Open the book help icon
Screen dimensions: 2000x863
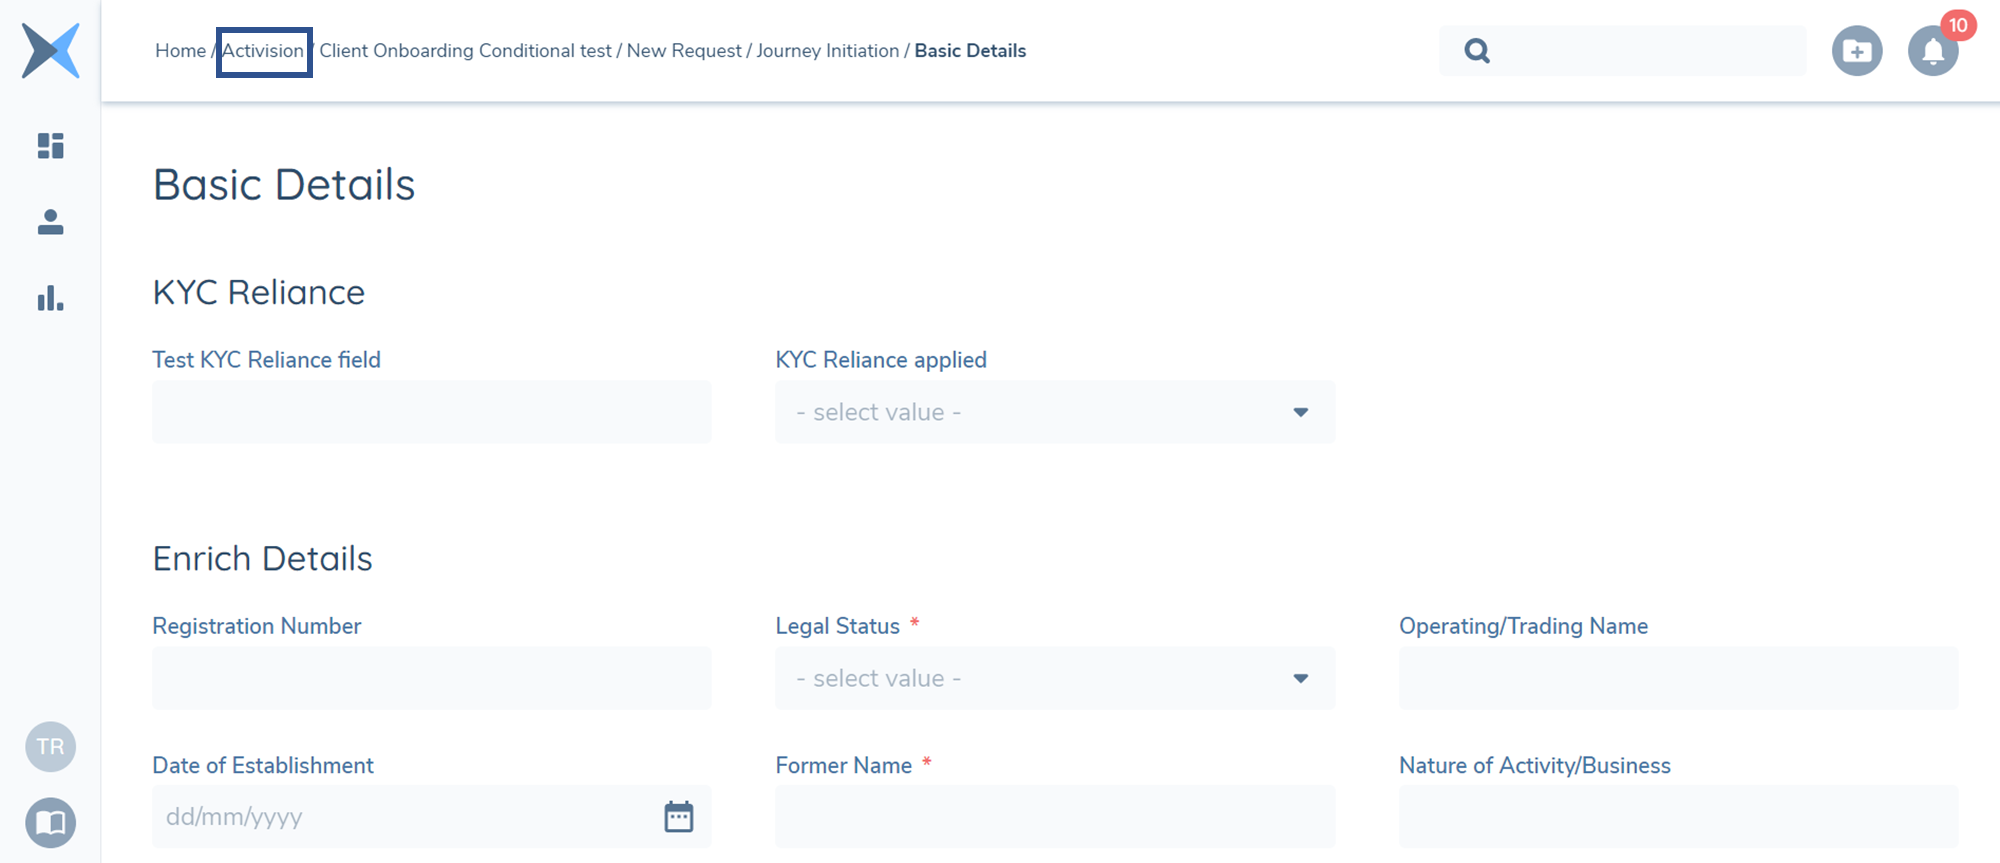pos(50,822)
